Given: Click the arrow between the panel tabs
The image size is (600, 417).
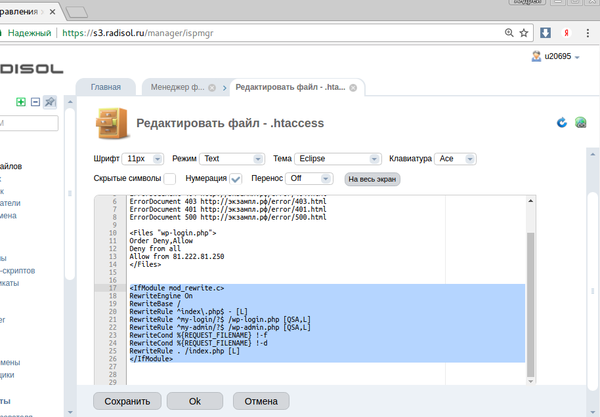Looking at the screenshot, I should (x=225, y=88).
